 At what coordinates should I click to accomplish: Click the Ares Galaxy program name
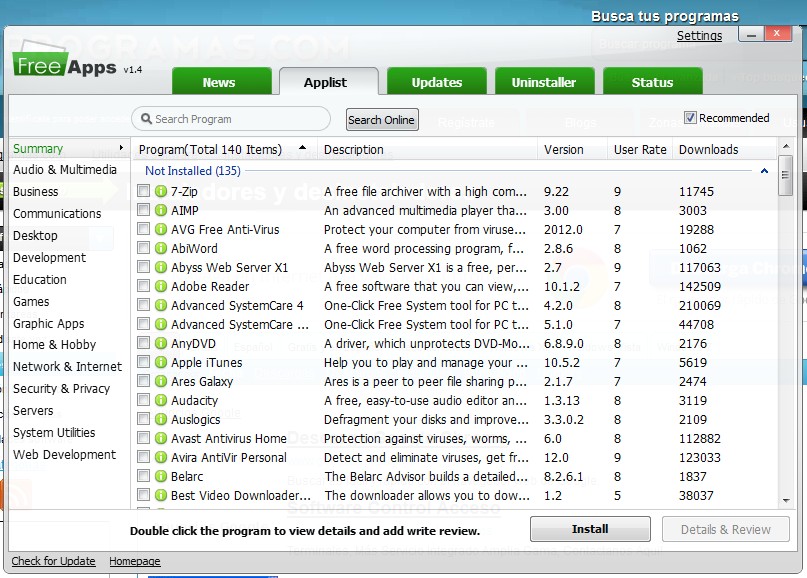coord(202,382)
